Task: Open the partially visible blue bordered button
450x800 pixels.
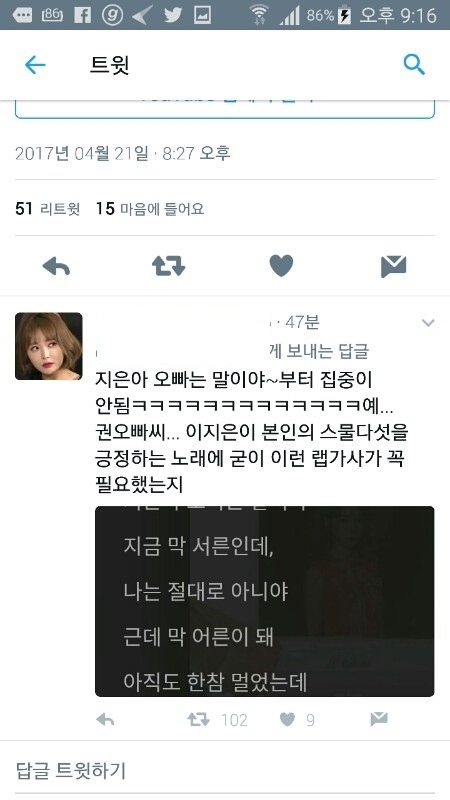Action: 225,109
